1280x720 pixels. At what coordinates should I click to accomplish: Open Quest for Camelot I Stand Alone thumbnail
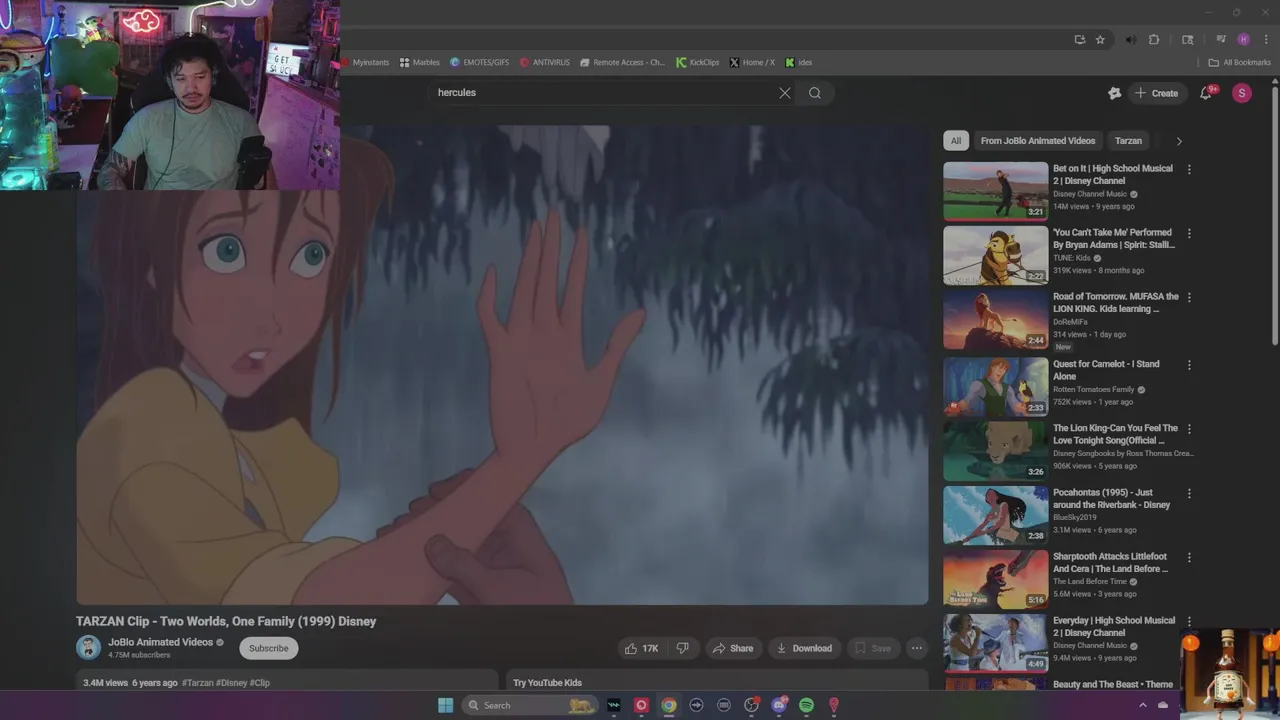click(x=996, y=386)
